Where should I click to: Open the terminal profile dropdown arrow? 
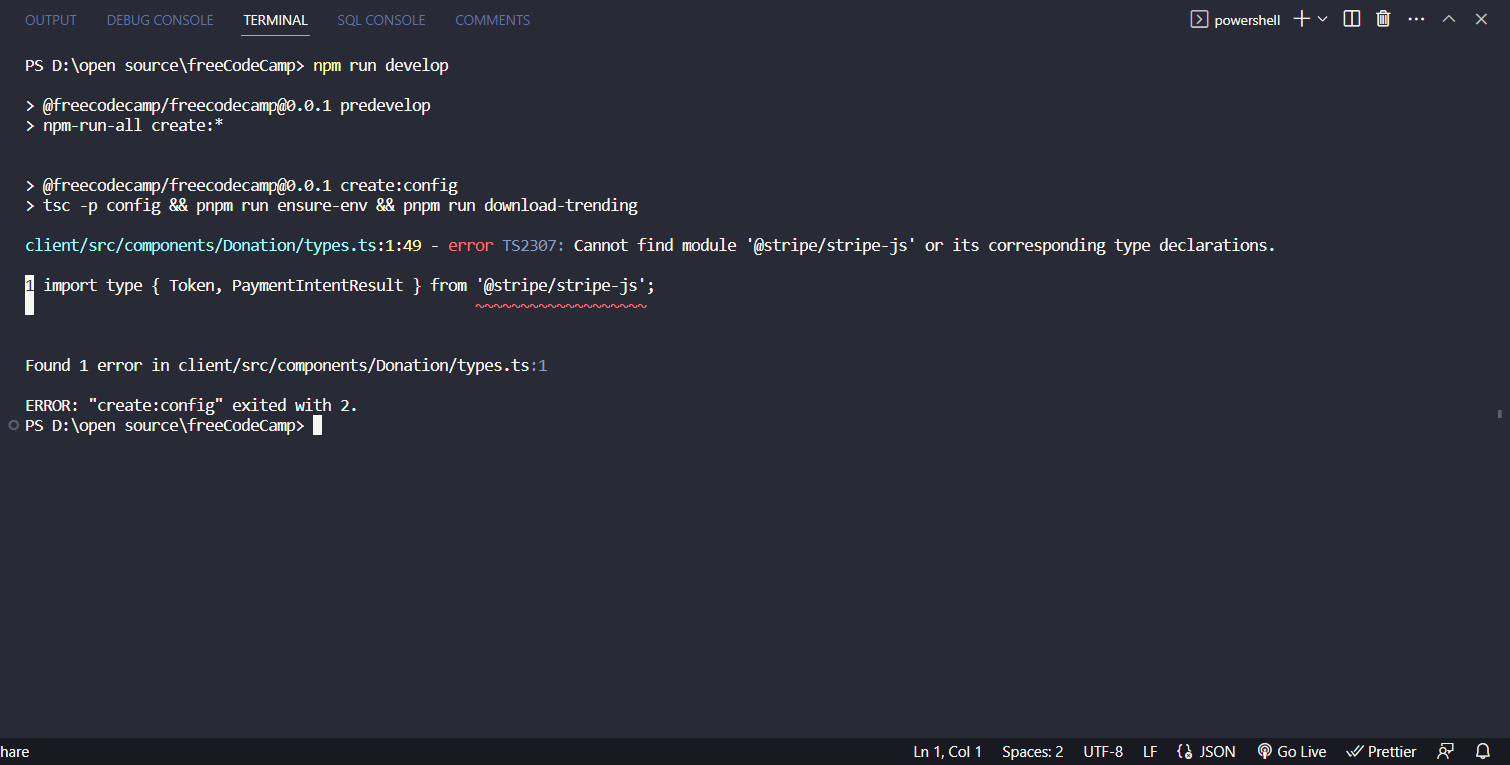(x=1321, y=18)
